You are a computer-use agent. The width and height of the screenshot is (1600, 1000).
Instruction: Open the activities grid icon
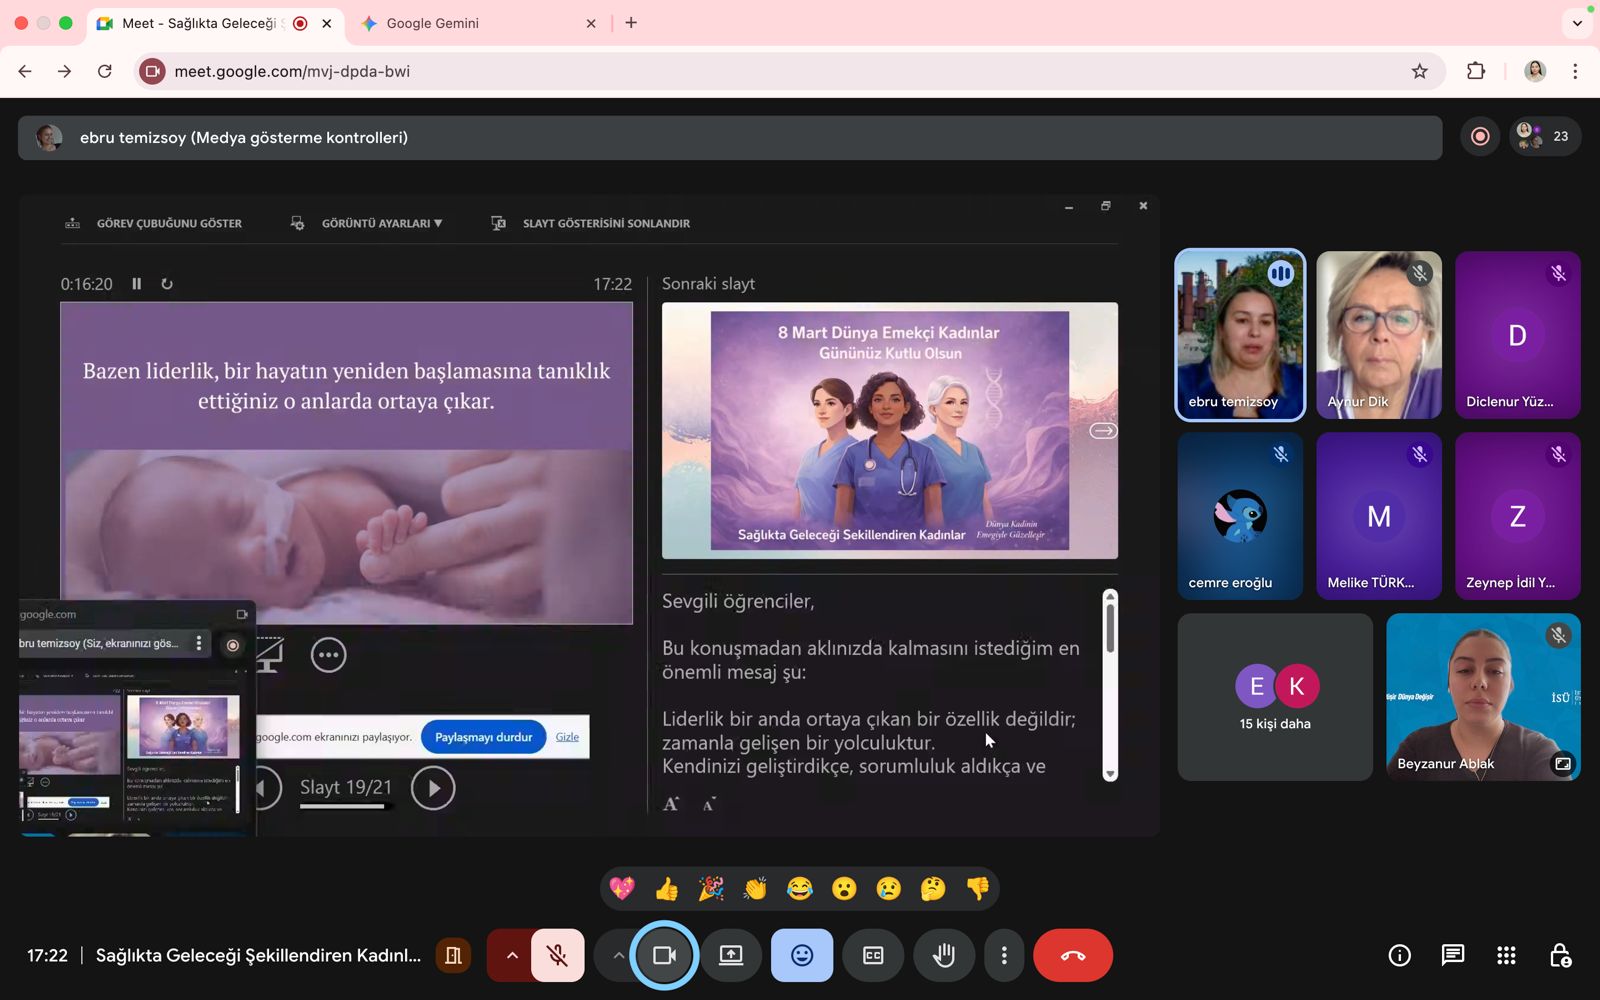coord(1506,956)
